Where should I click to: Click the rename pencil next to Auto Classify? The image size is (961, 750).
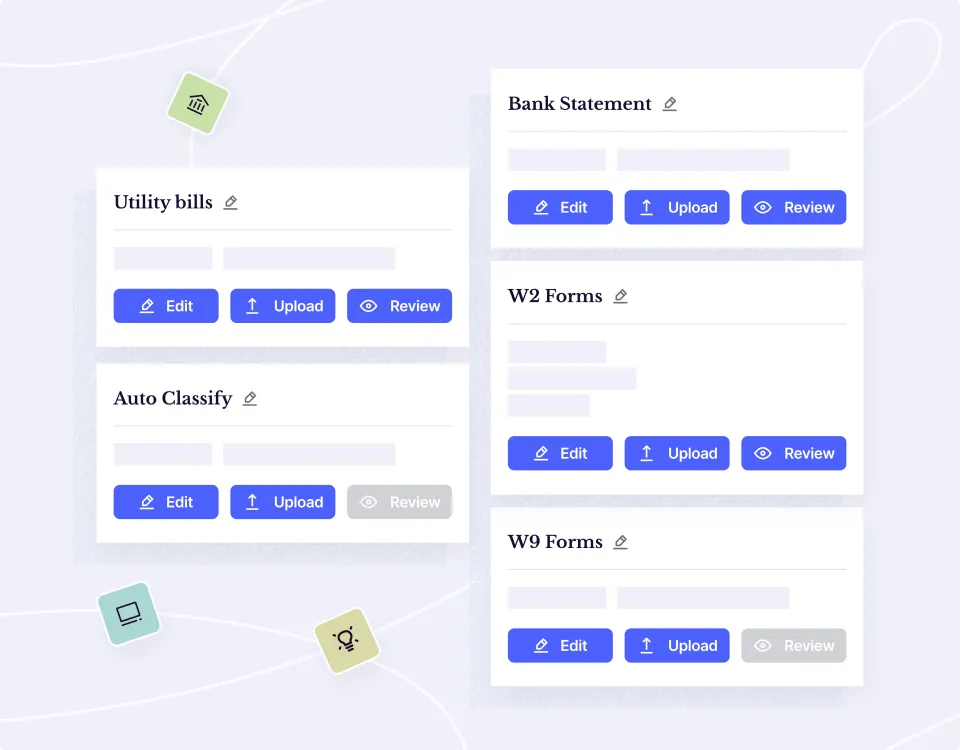(x=250, y=399)
